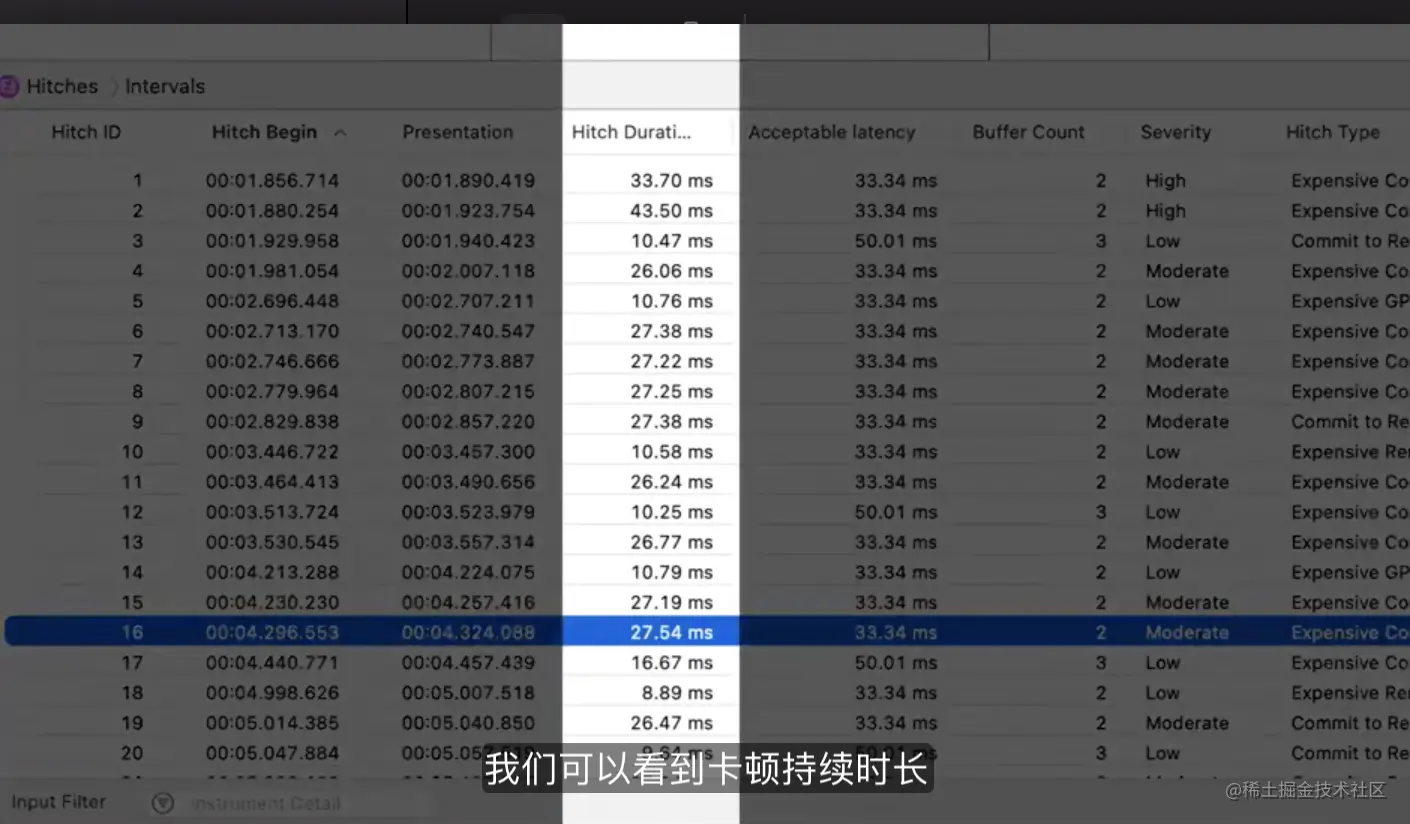Click presentation time 00:04.257.416
Image resolution: width=1410 pixels, height=824 pixels.
468,602
